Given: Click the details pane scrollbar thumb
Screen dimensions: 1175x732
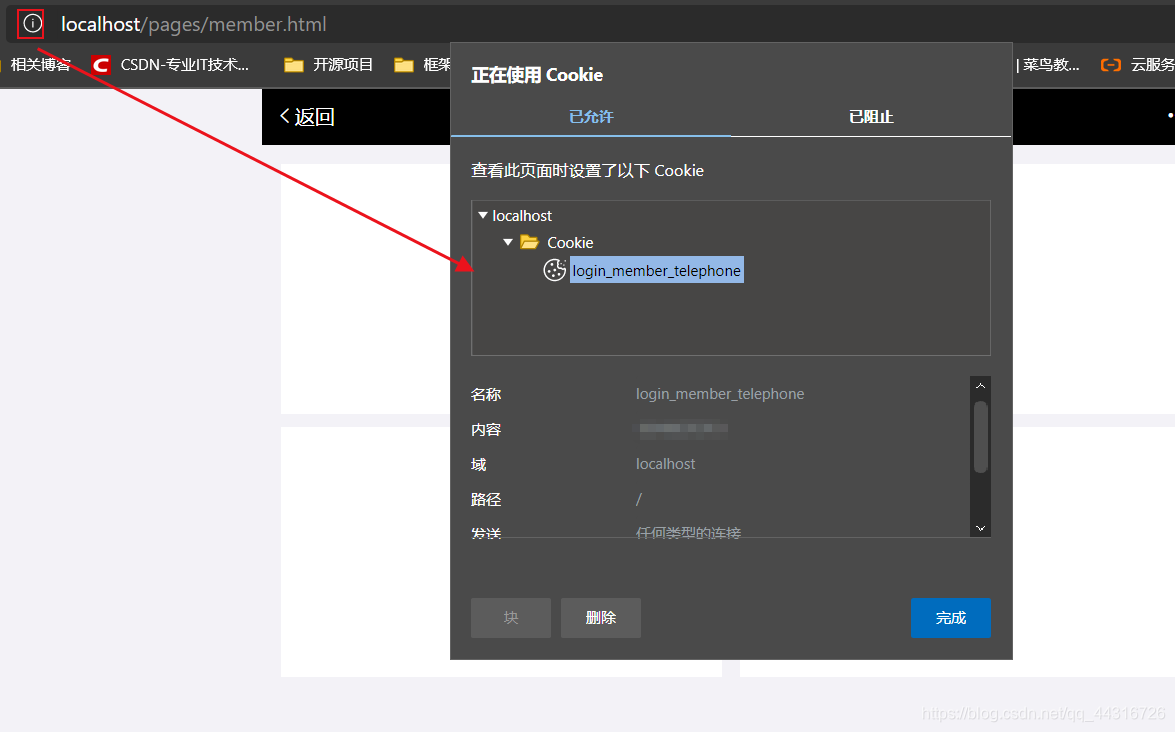Looking at the screenshot, I should pyautogui.click(x=980, y=438).
